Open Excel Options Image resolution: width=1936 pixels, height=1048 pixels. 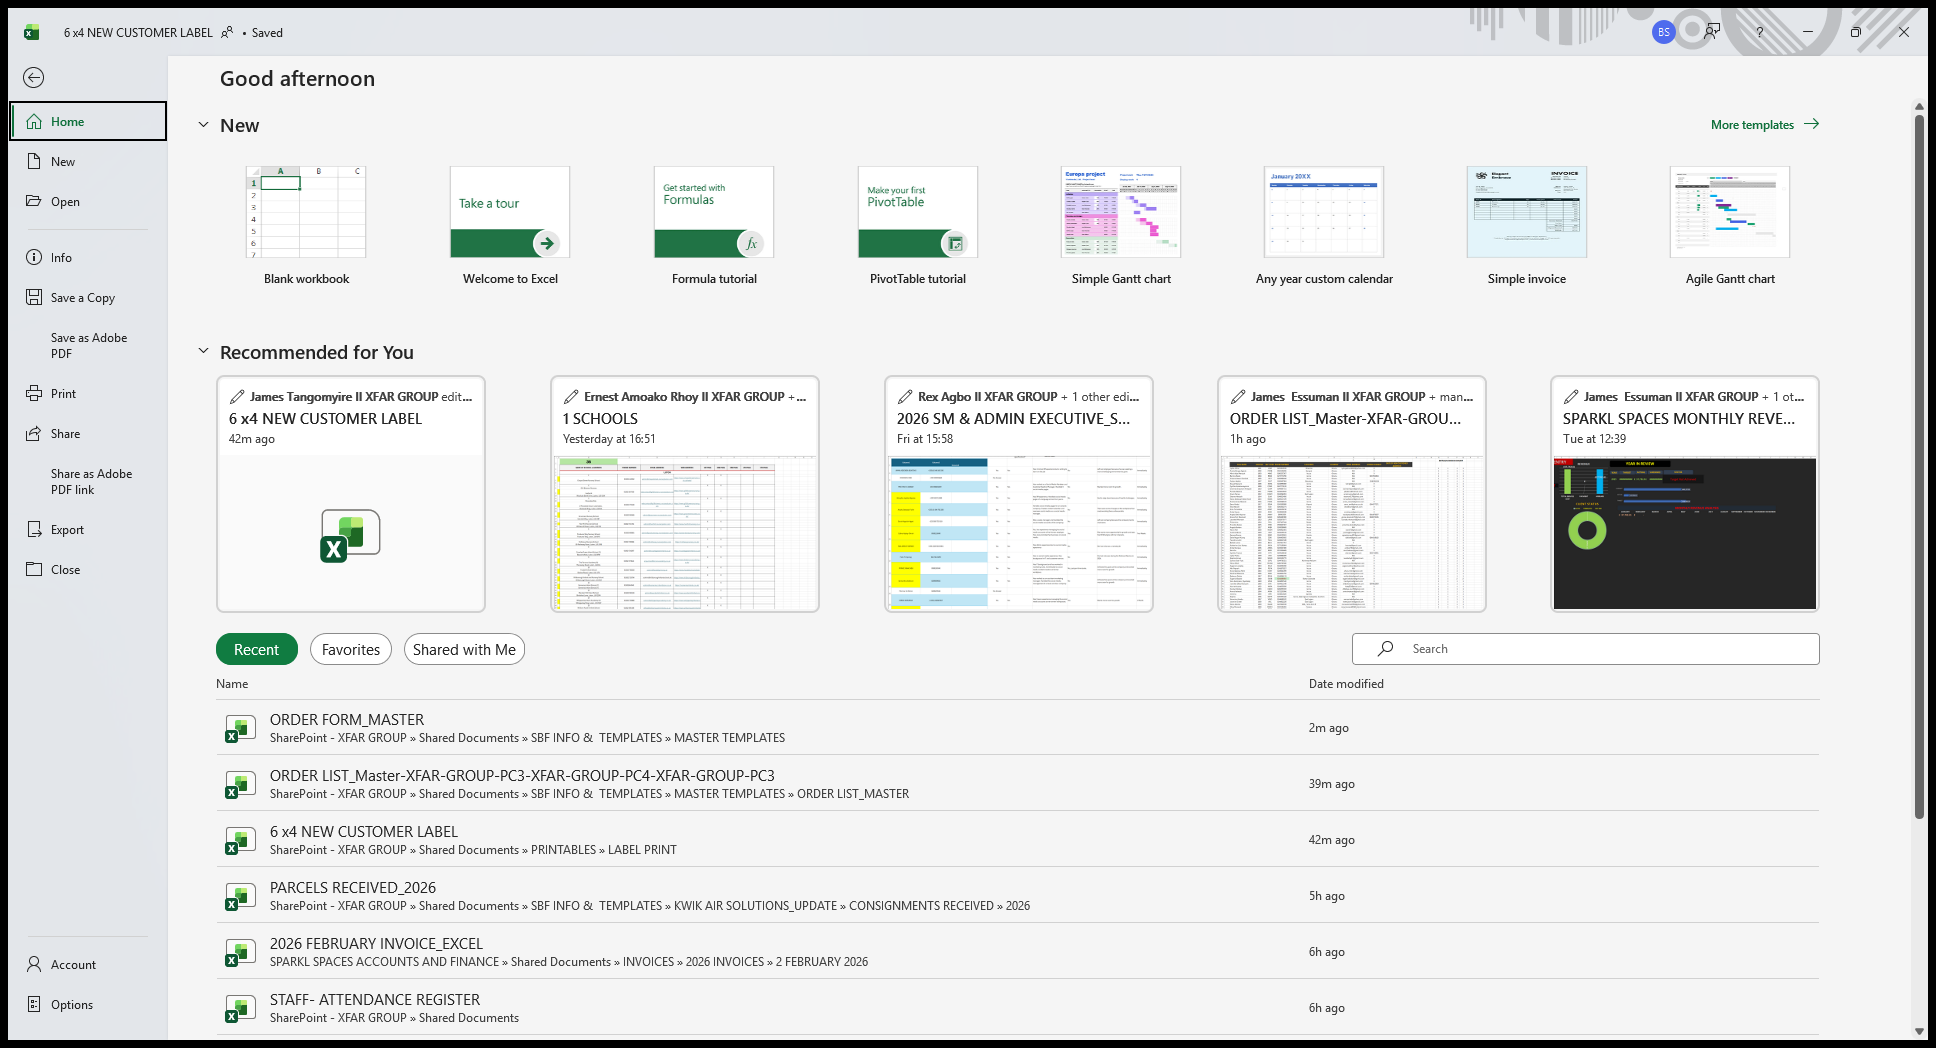coord(71,1005)
